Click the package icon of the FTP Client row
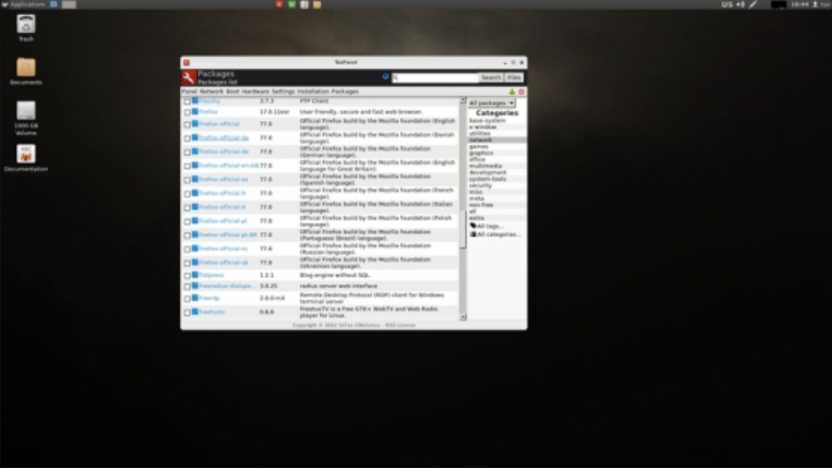 coord(195,100)
